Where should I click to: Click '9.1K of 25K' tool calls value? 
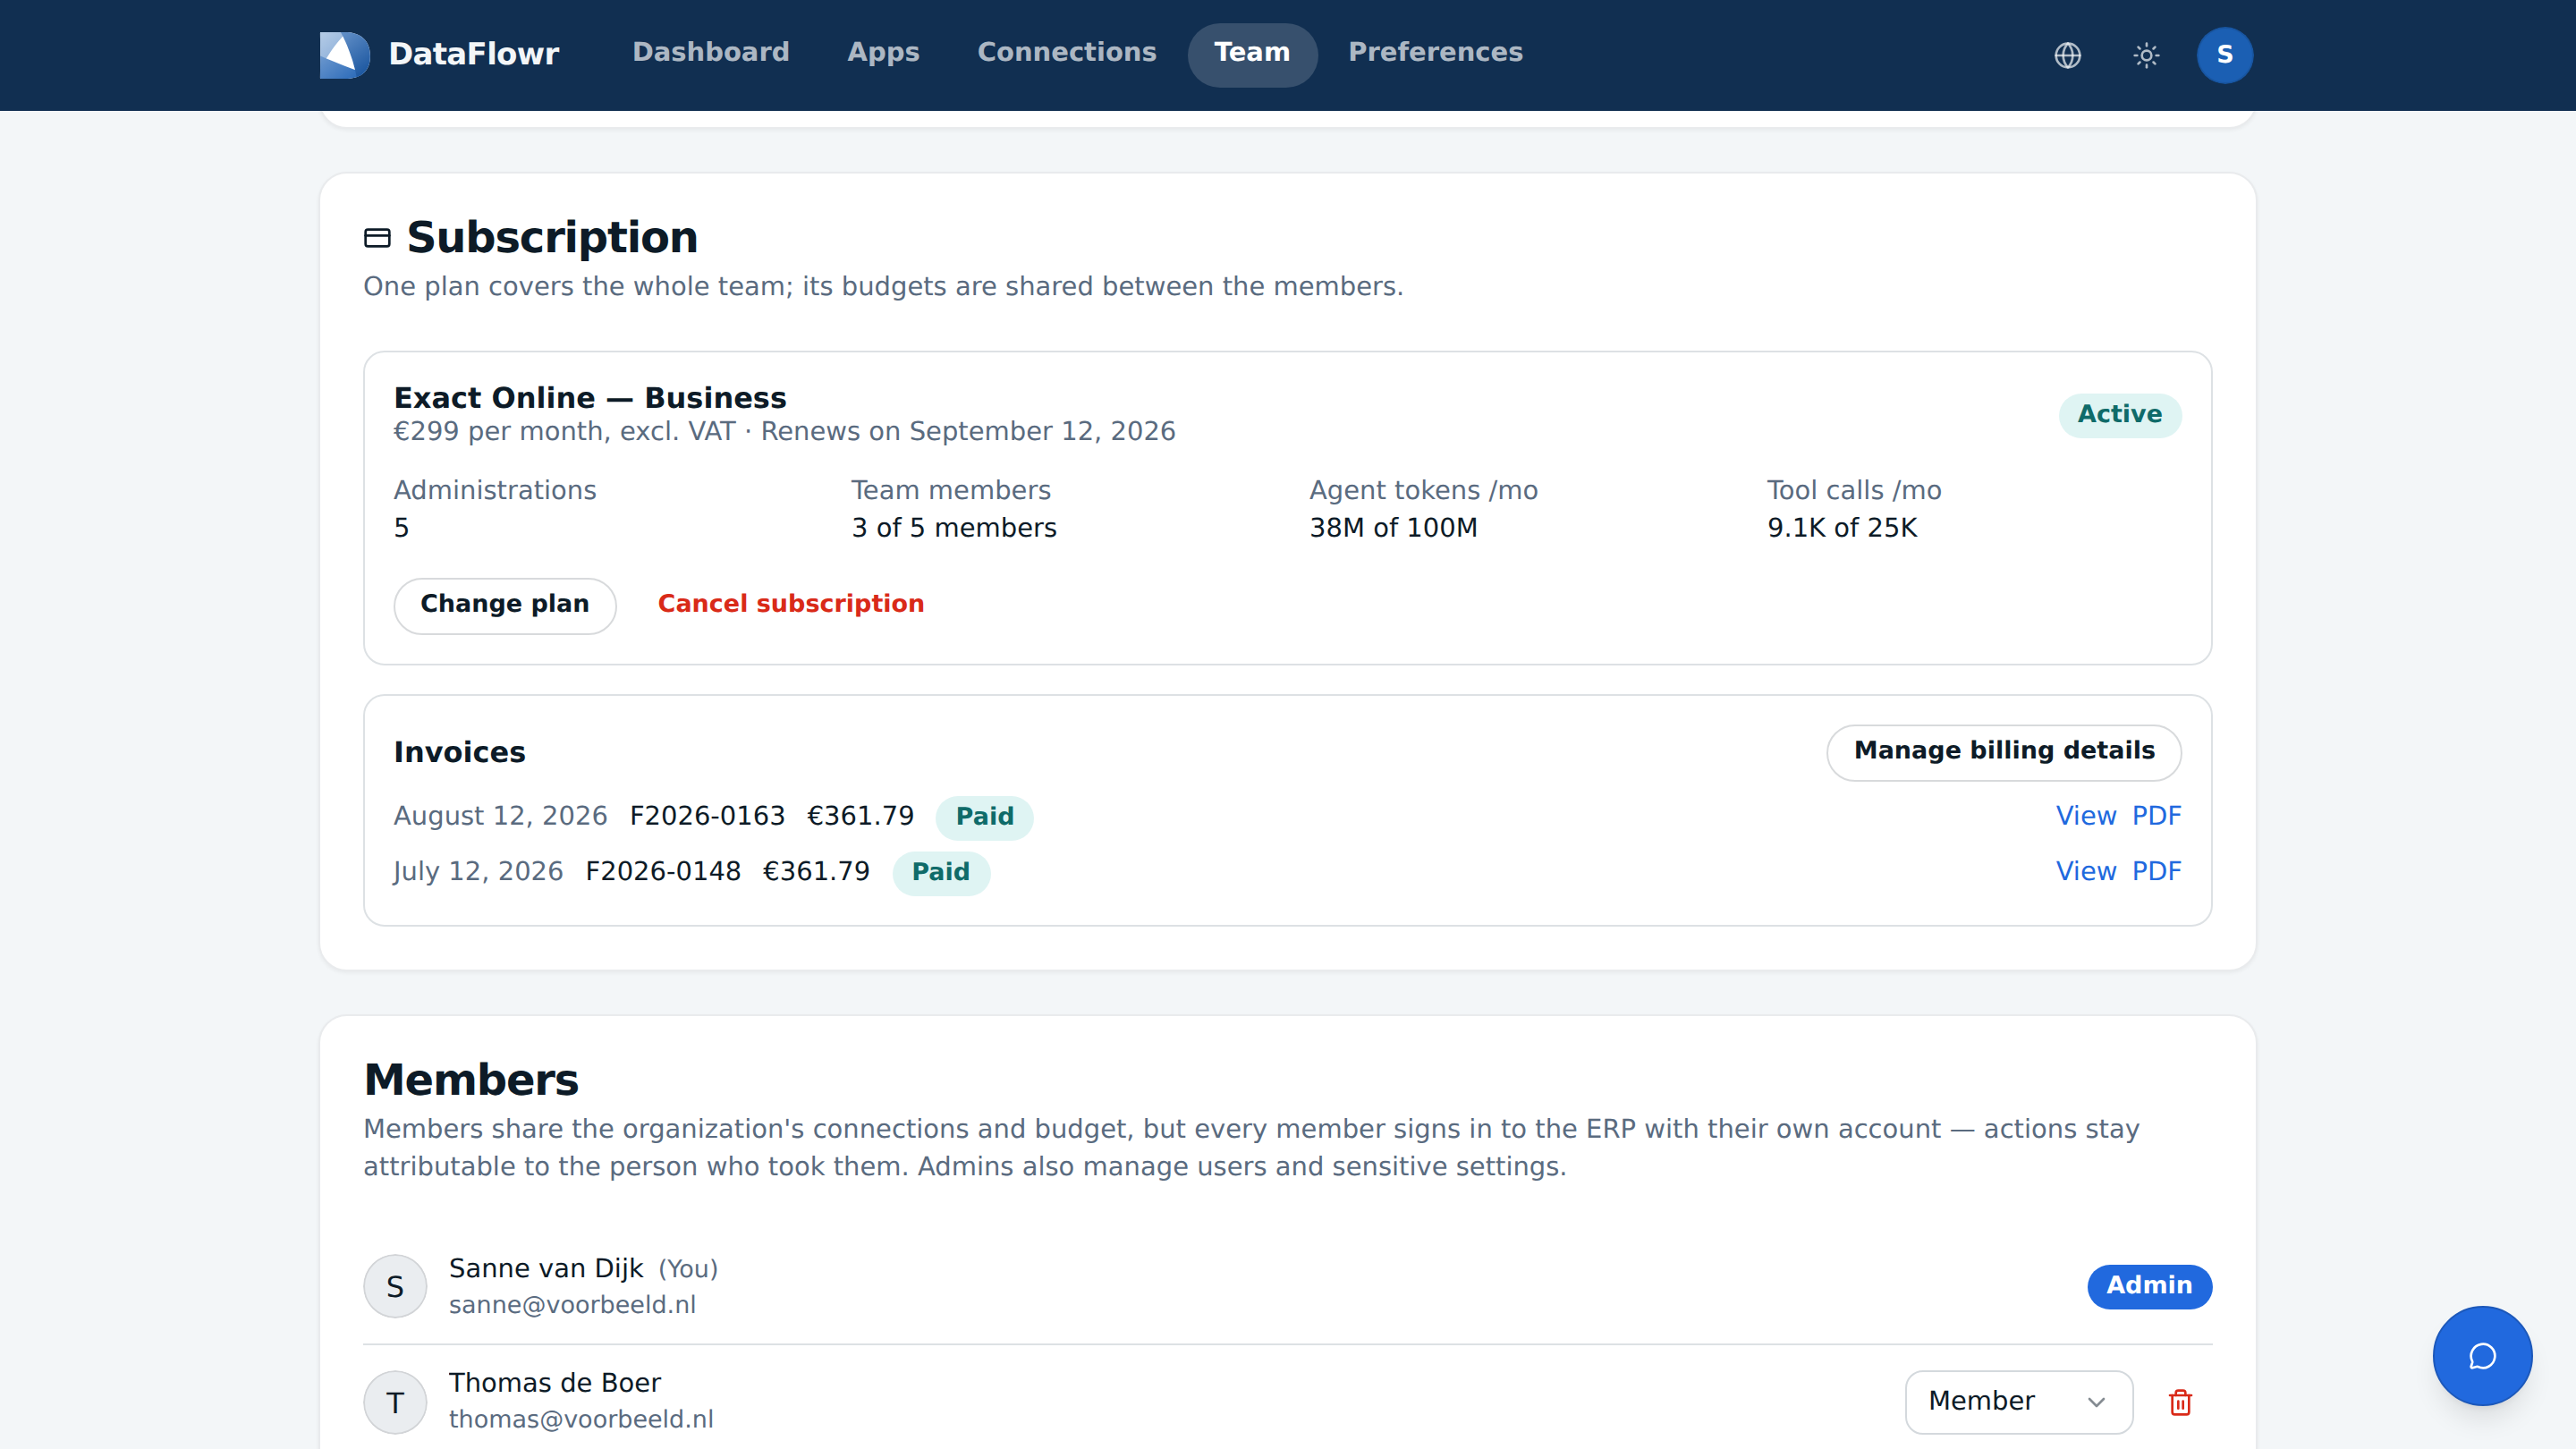click(x=1842, y=528)
